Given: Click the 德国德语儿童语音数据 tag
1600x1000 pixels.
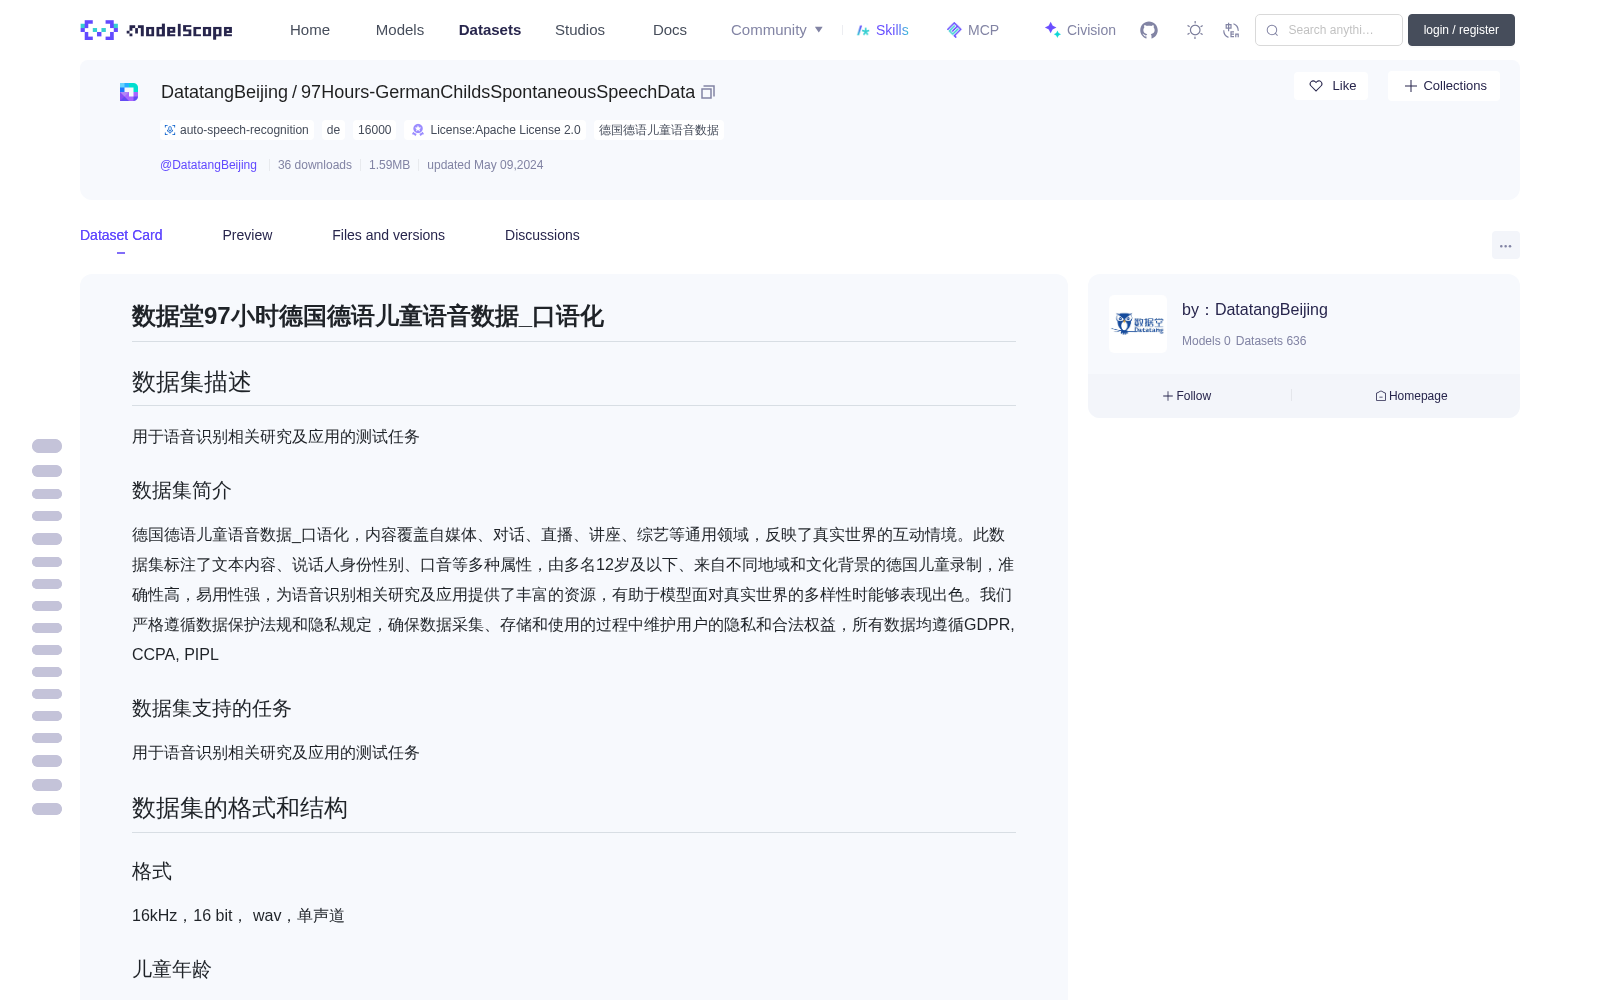Looking at the screenshot, I should click(x=659, y=130).
